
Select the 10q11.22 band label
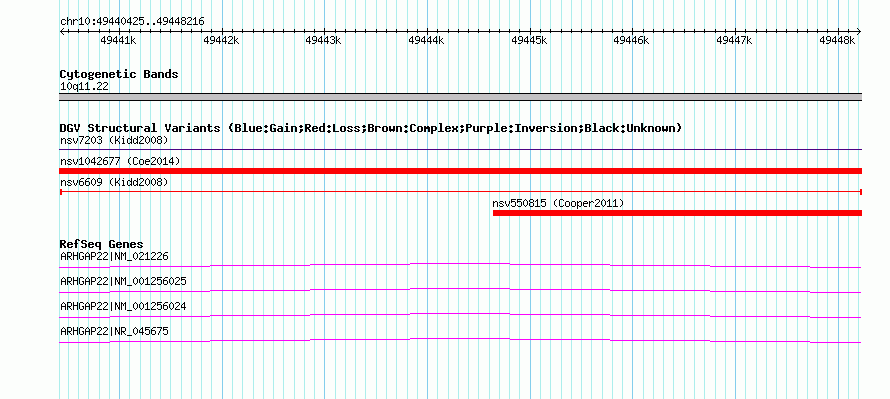pos(85,87)
